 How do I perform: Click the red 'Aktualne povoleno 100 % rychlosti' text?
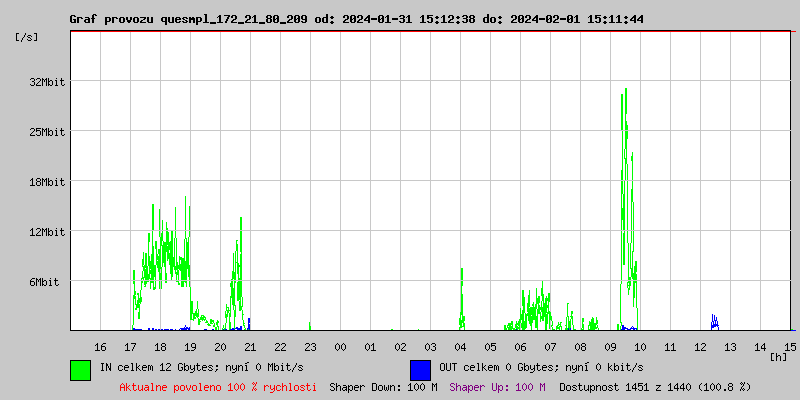pyautogui.click(x=218, y=387)
